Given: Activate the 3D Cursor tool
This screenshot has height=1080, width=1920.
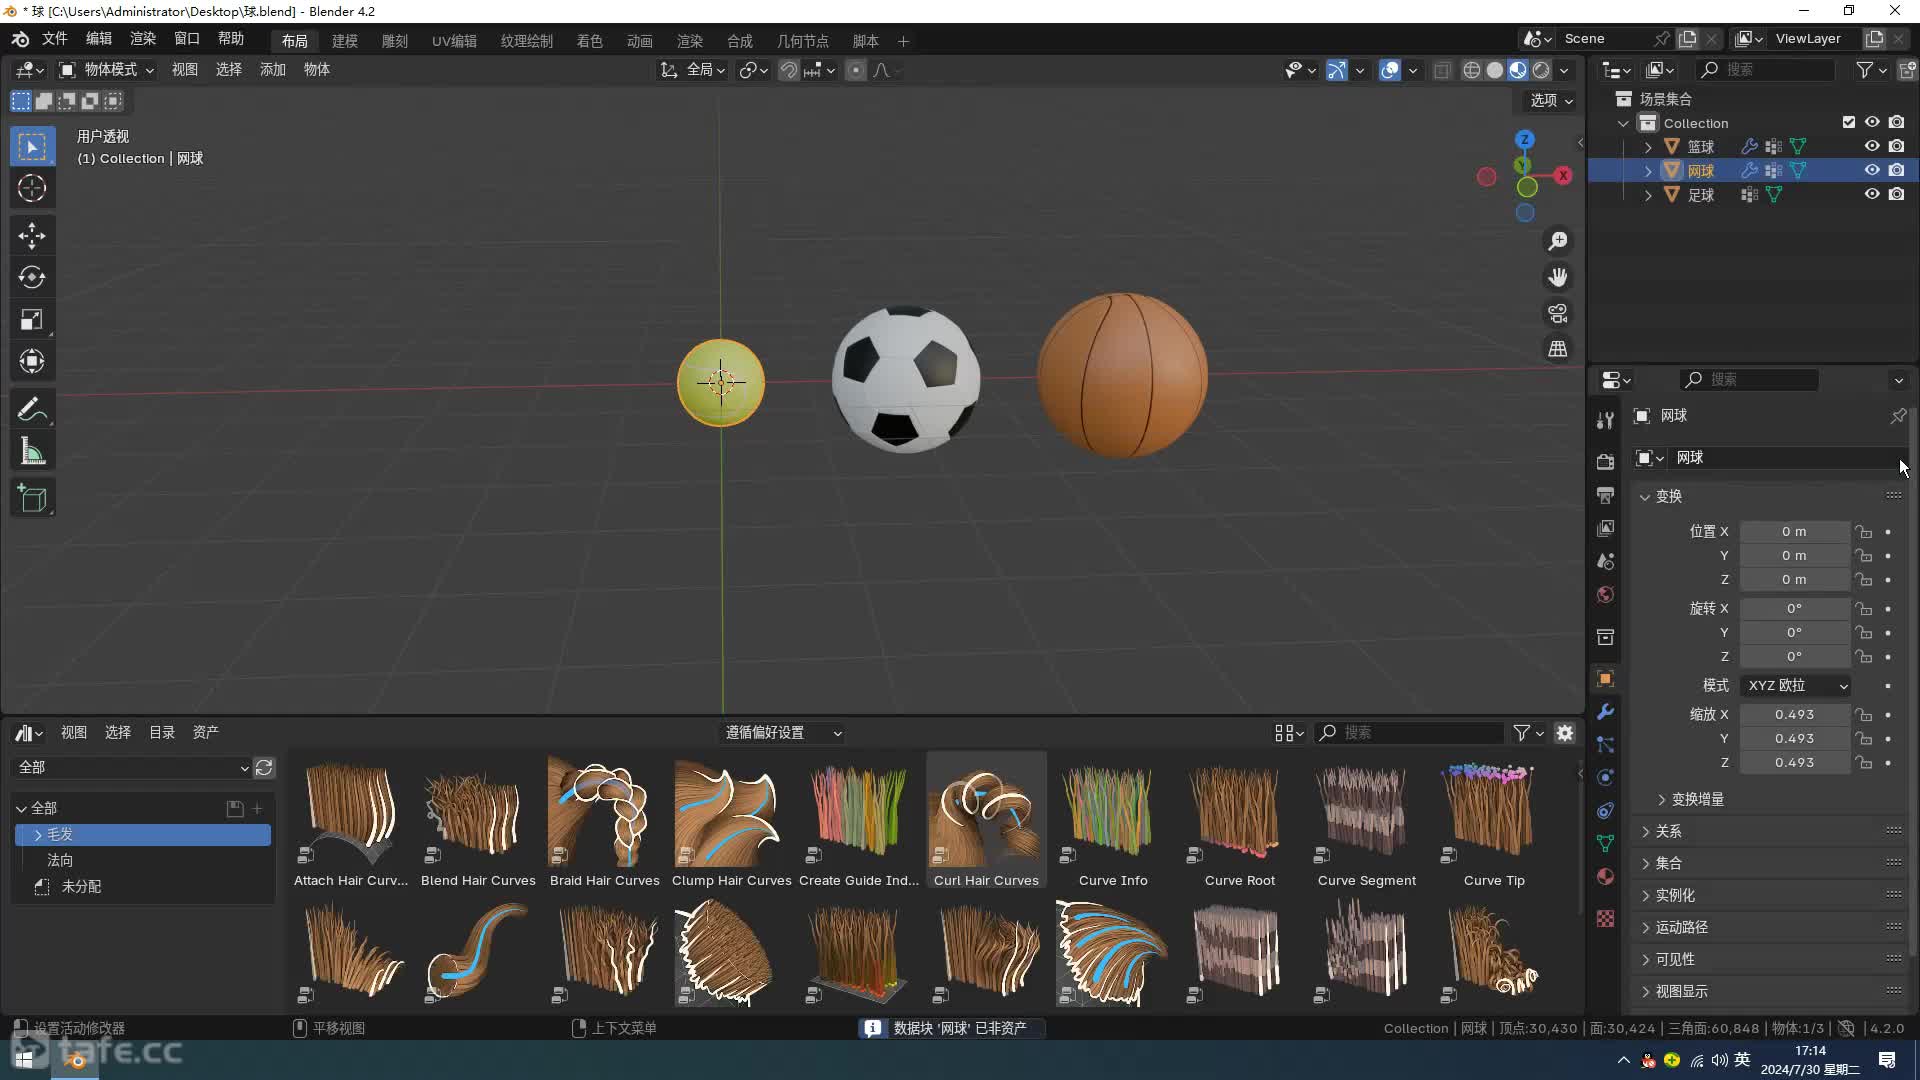Looking at the screenshot, I should click(32, 188).
